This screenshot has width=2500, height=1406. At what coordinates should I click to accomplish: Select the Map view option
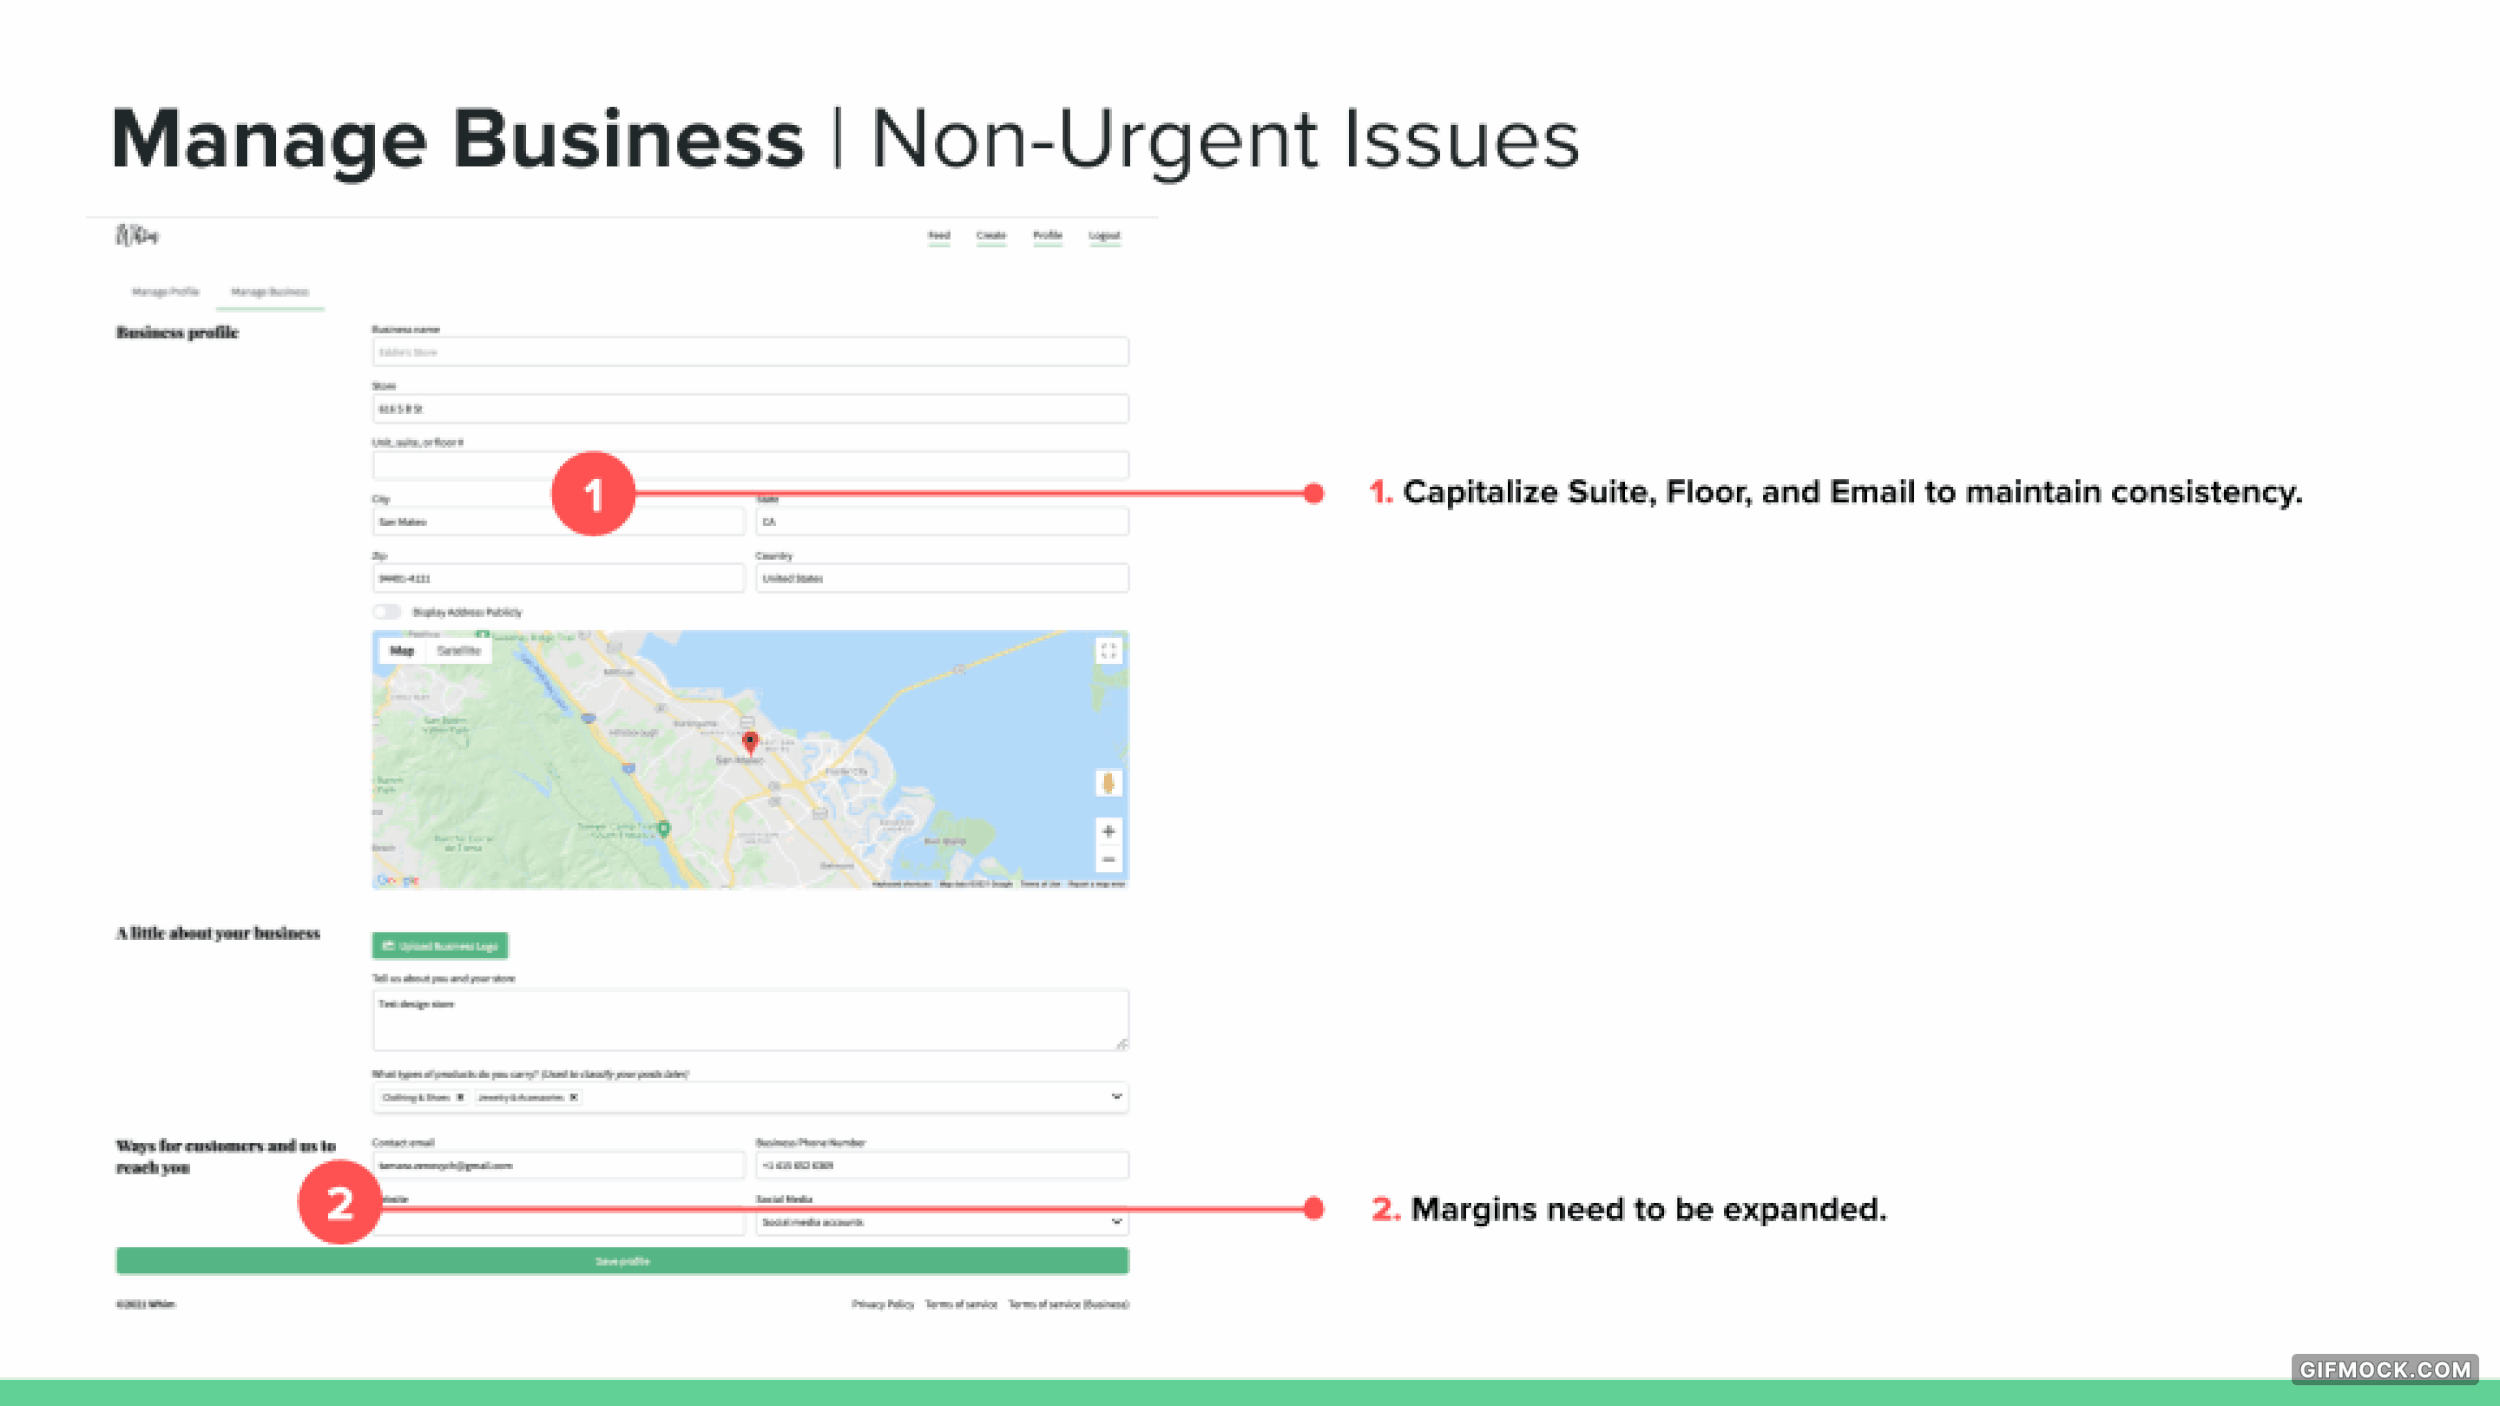click(402, 651)
